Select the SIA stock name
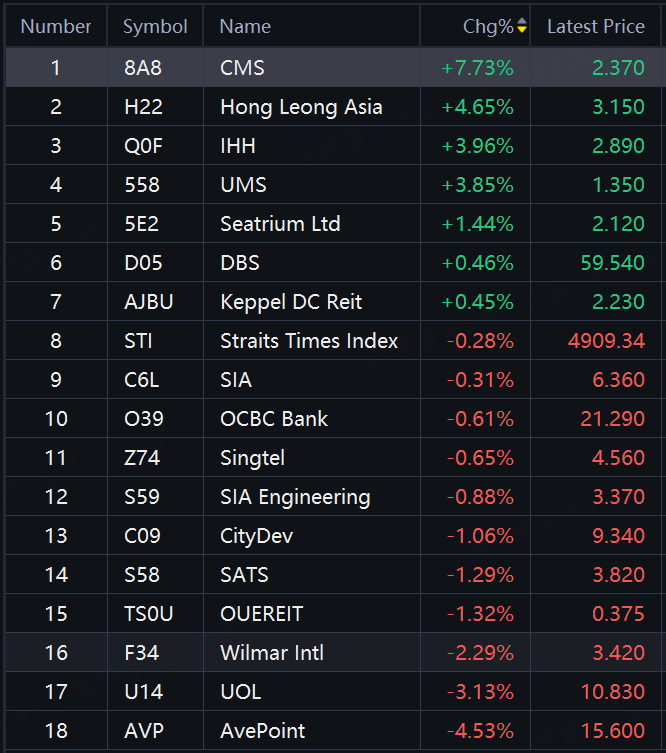The image size is (666, 753). [236, 380]
